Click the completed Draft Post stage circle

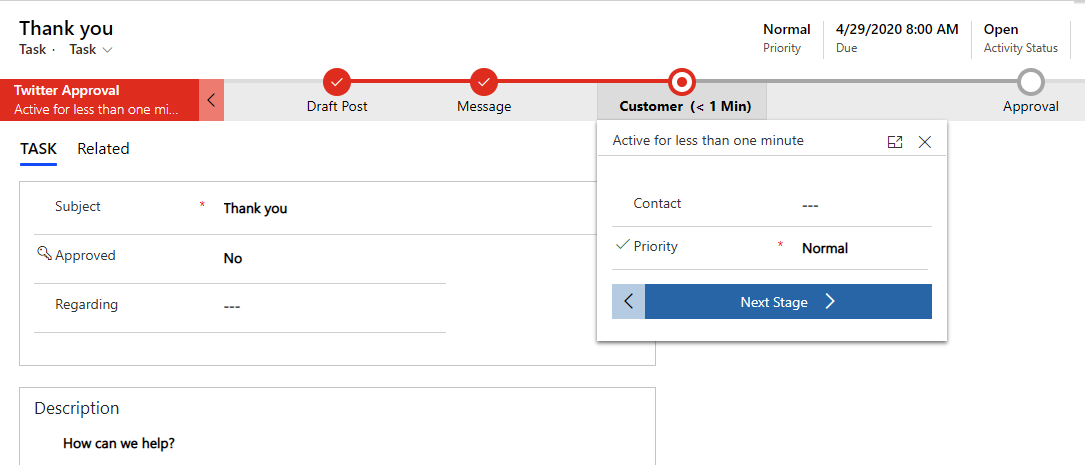click(x=337, y=83)
